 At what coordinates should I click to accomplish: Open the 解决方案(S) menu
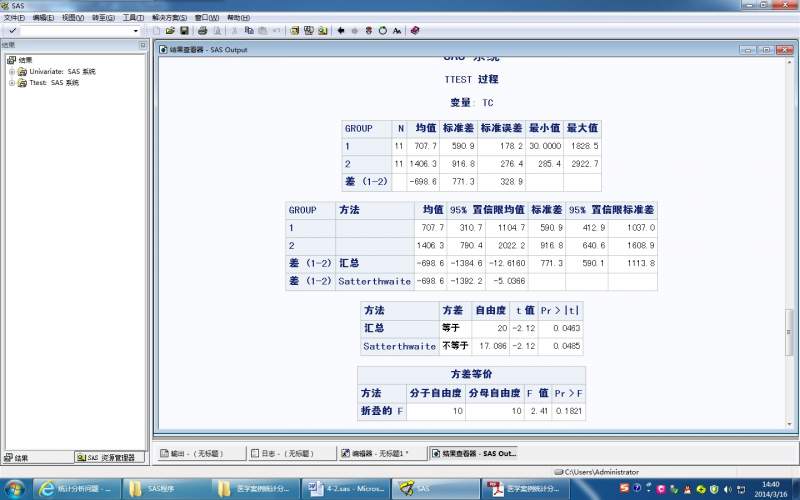click(169, 17)
